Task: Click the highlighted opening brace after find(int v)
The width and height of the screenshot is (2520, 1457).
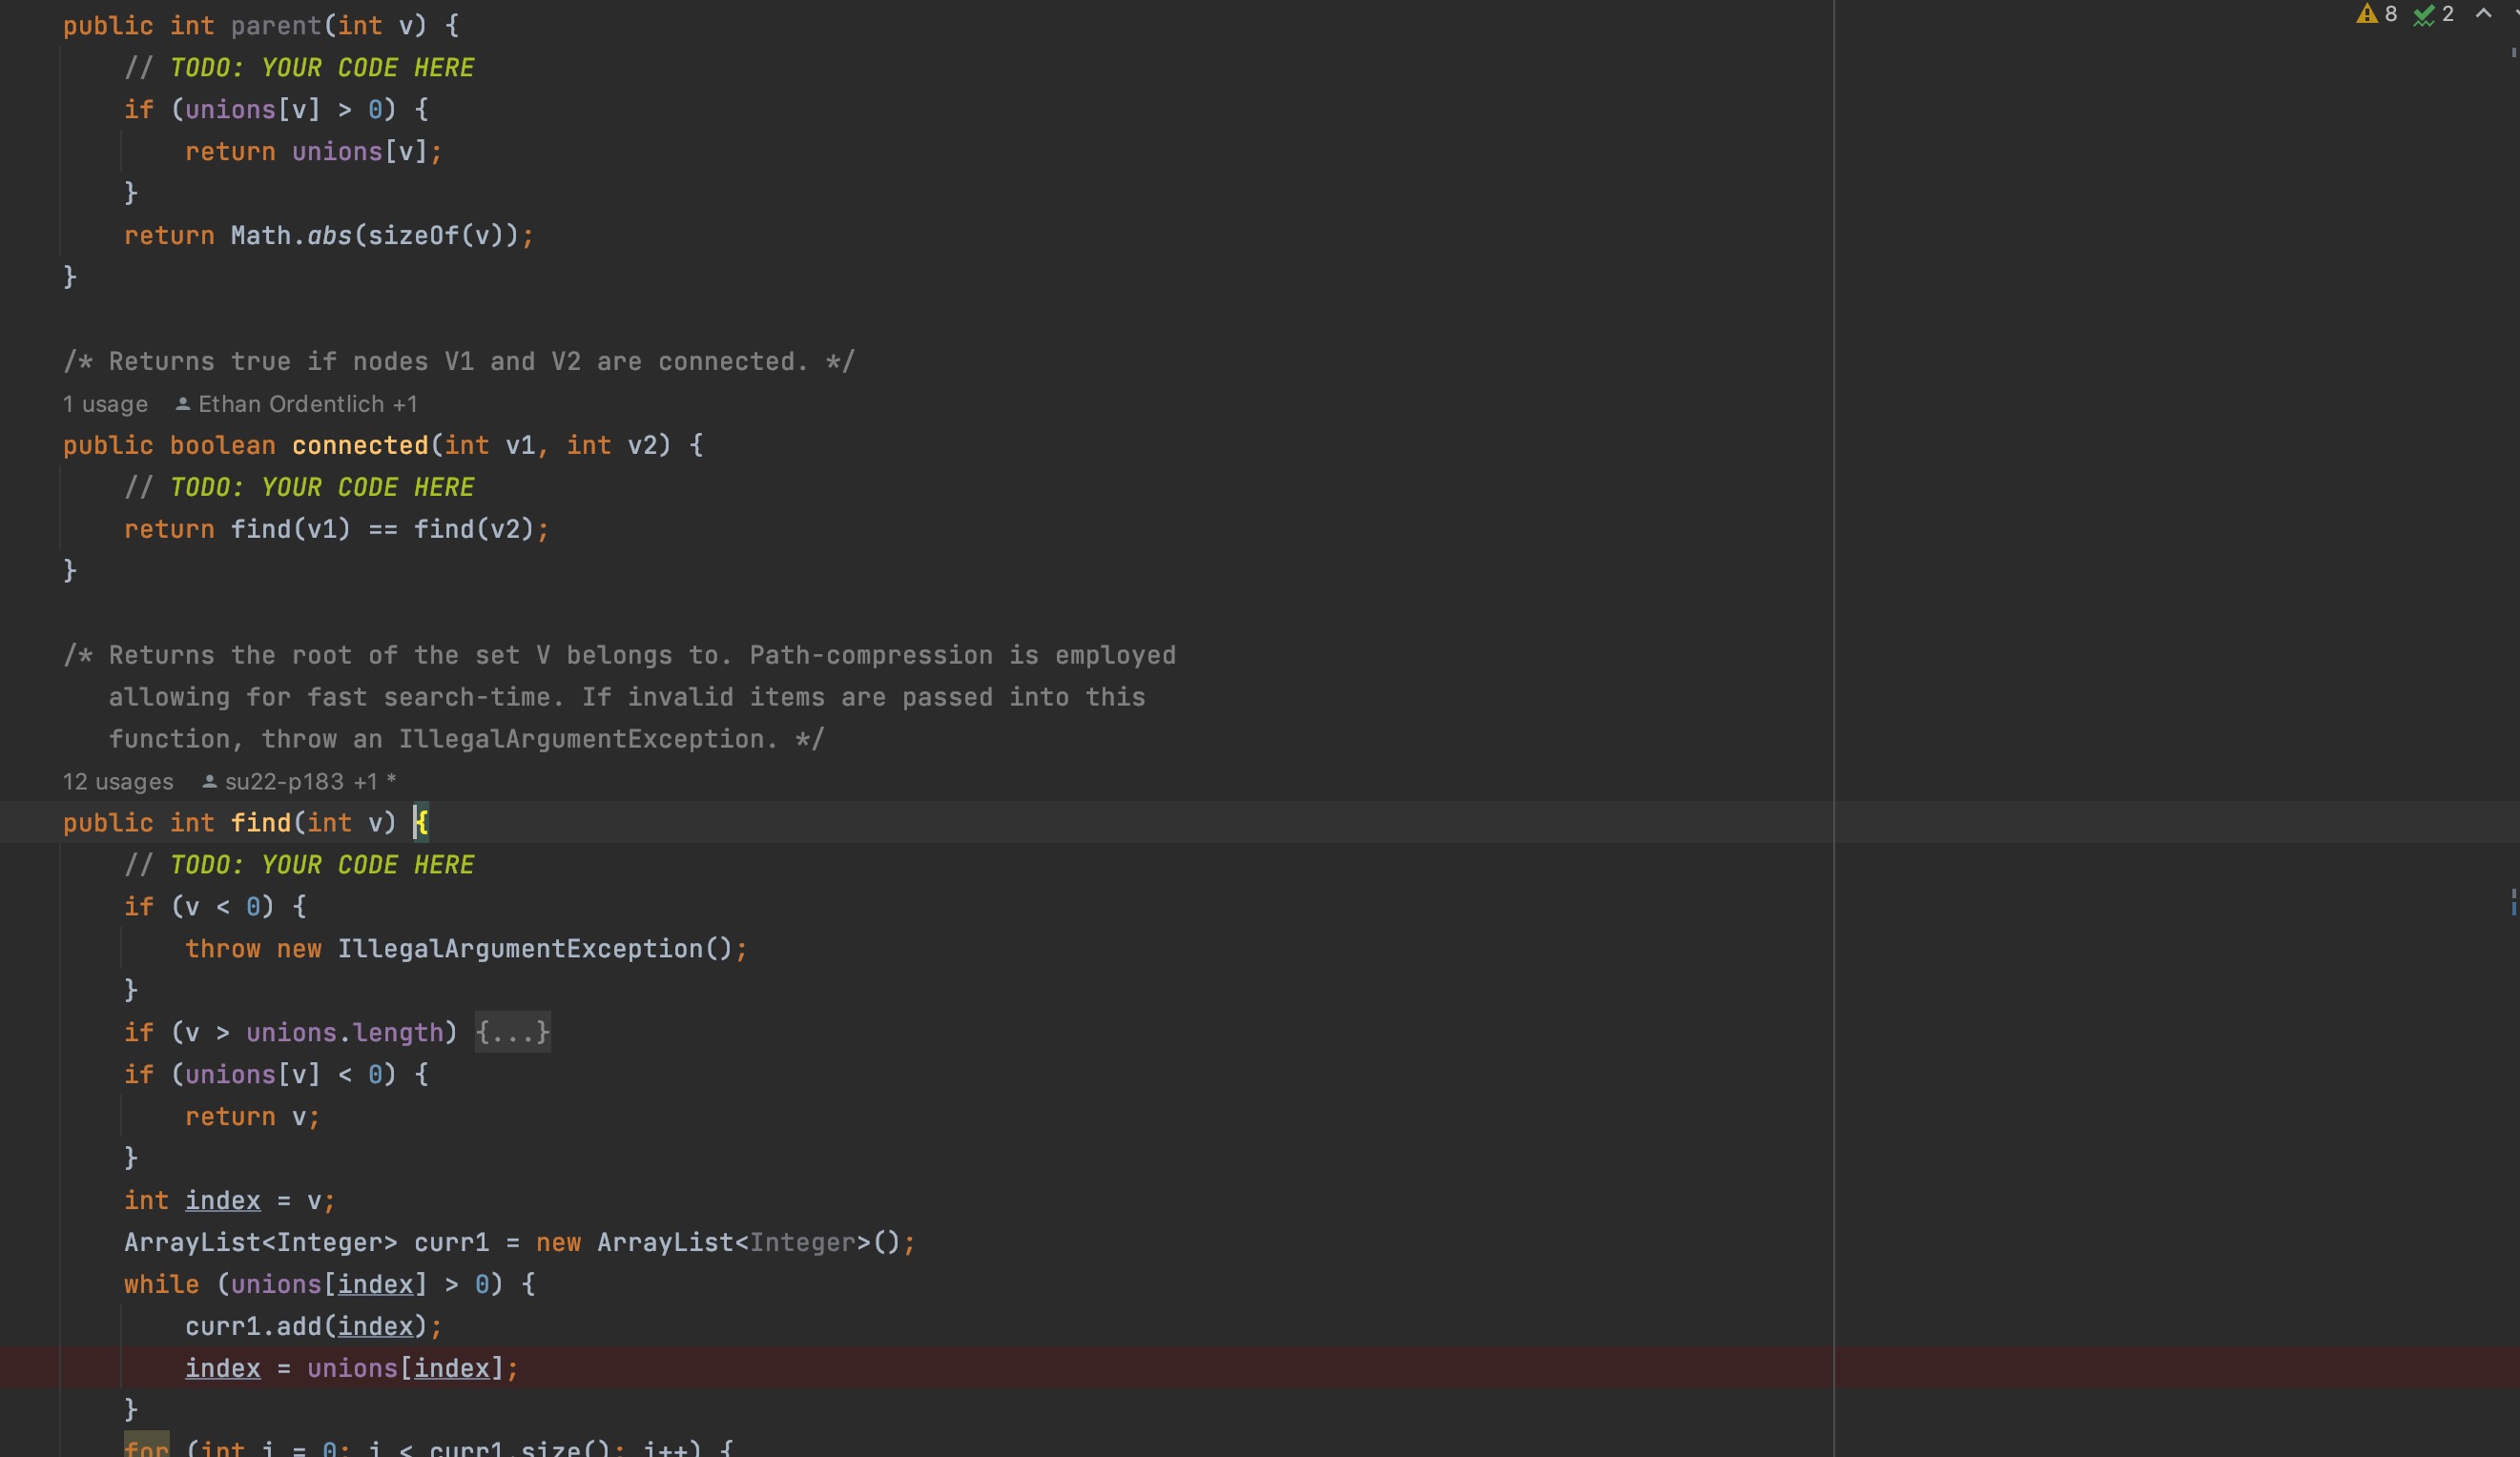Action: (x=422, y=823)
